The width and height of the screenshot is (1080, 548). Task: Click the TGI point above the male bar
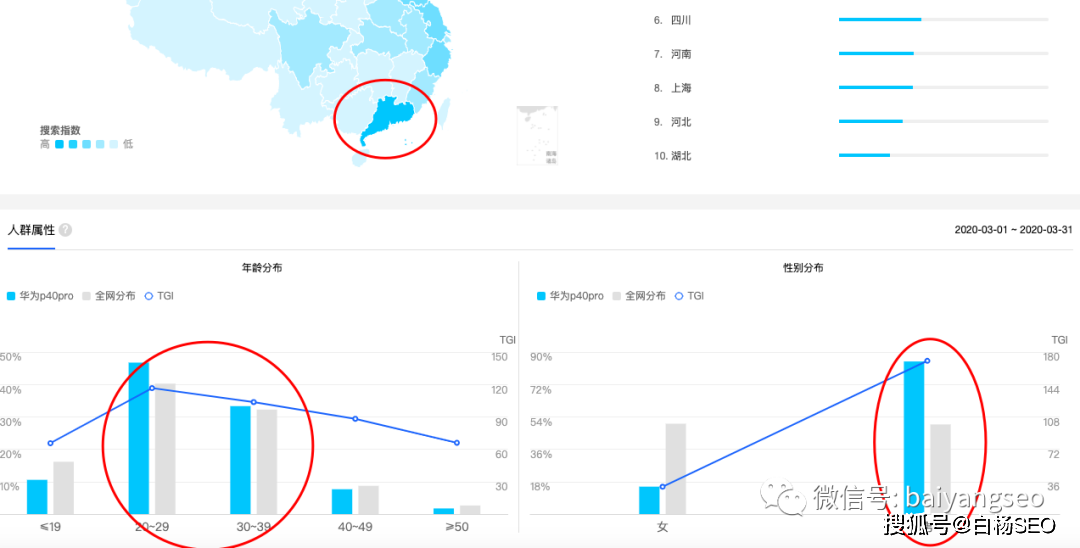(927, 361)
